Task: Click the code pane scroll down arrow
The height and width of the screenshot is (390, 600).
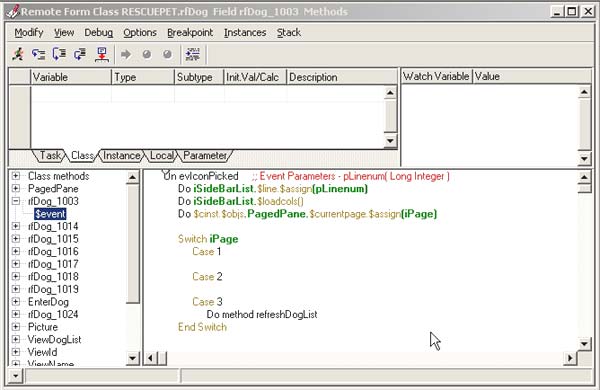Action: coord(584,344)
